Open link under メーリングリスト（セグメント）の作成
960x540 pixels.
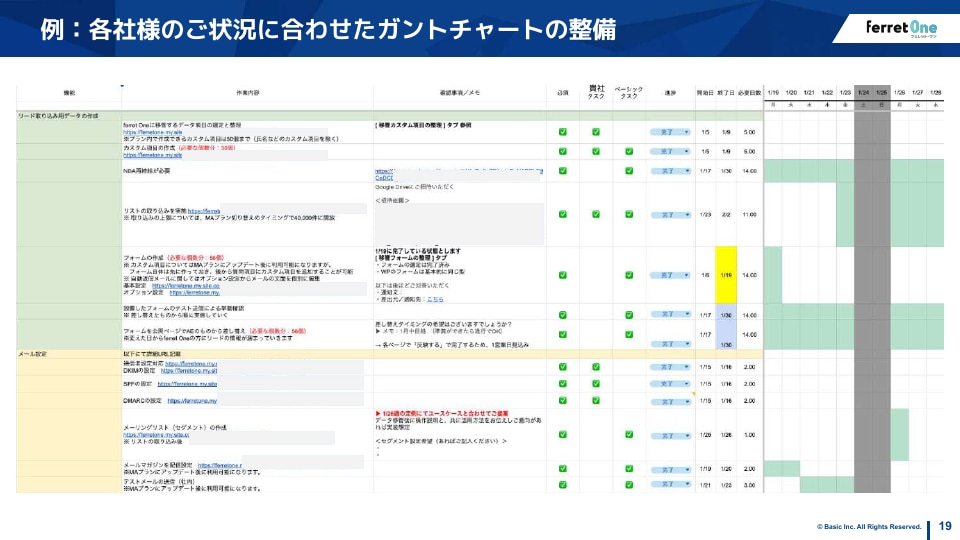(x=156, y=435)
